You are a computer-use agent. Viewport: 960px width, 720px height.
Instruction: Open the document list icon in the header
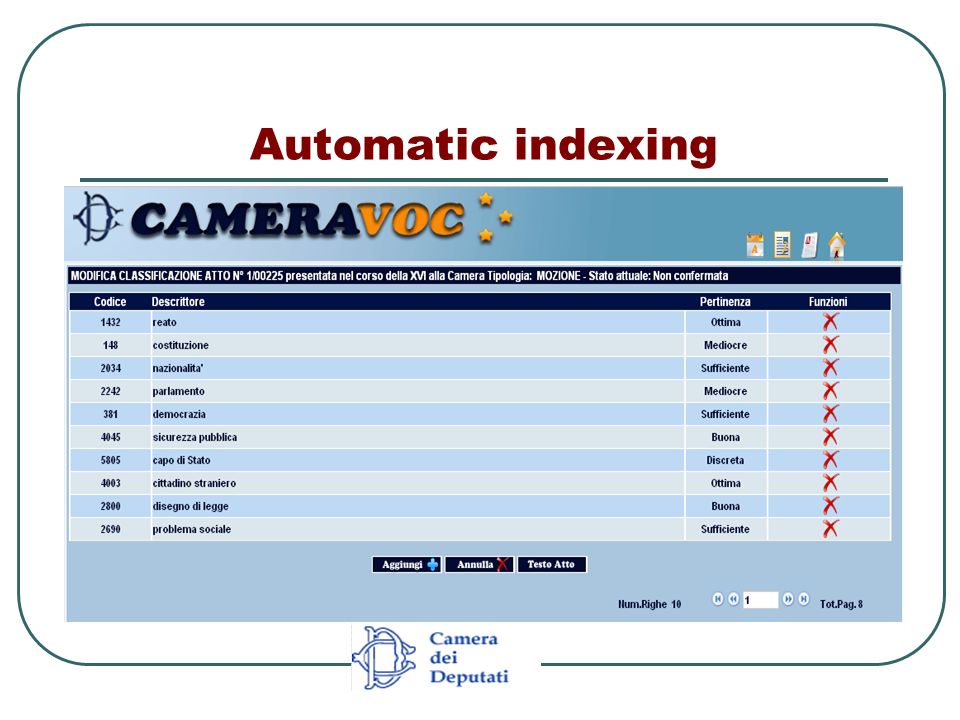point(782,244)
